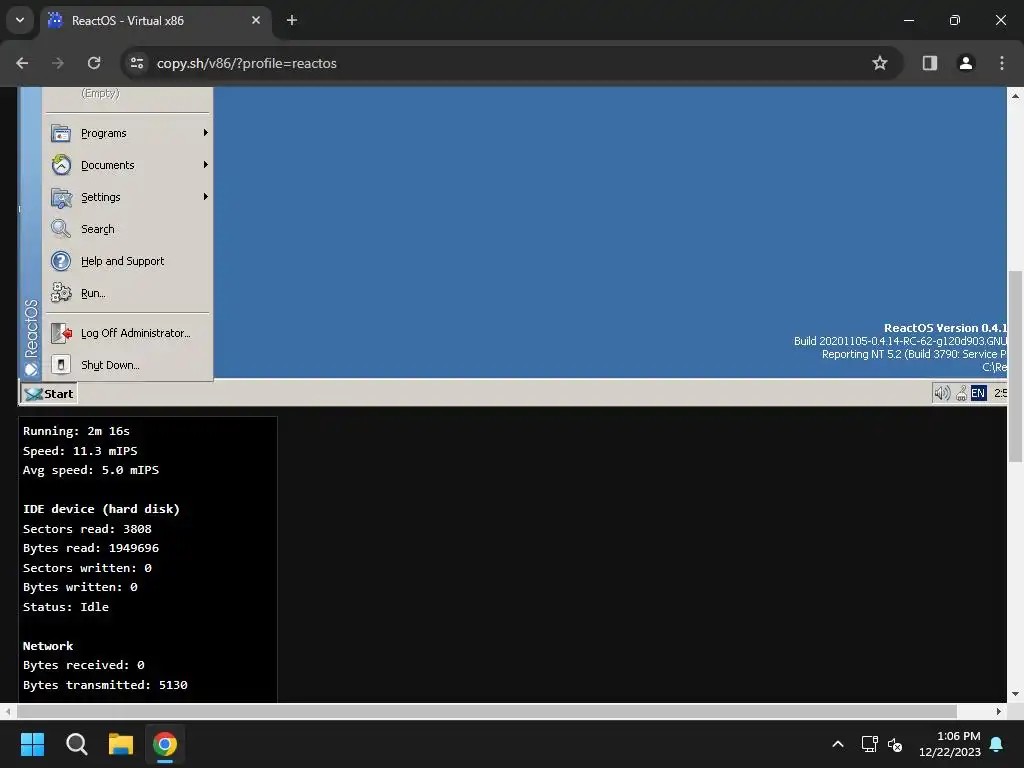Click the Help question mark icon
Viewport: 1024px width, 768px height.
tap(61, 261)
